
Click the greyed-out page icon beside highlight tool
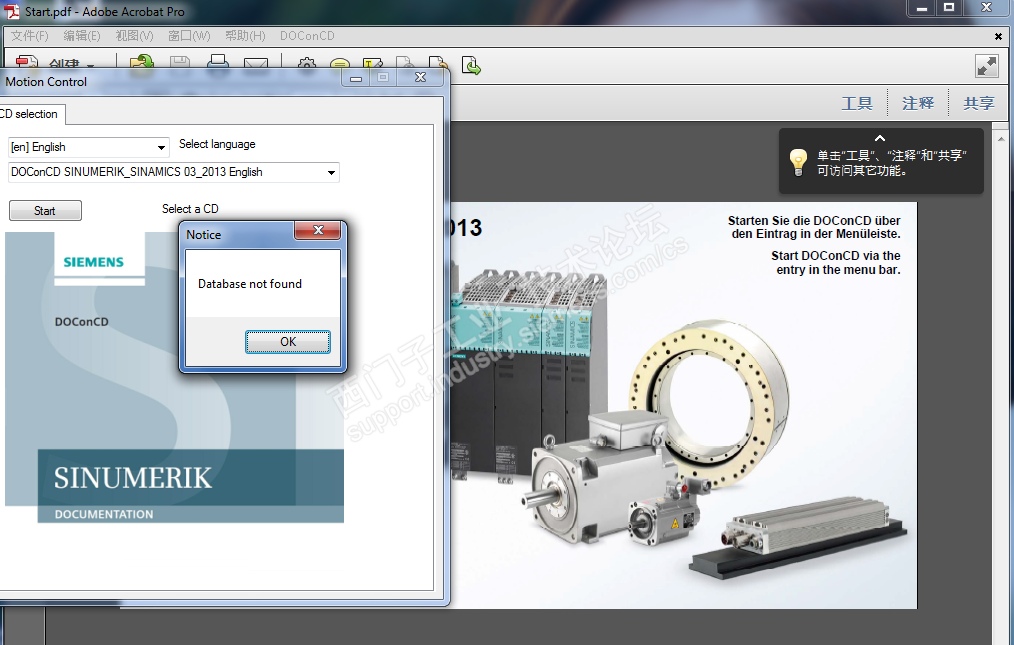pos(405,63)
